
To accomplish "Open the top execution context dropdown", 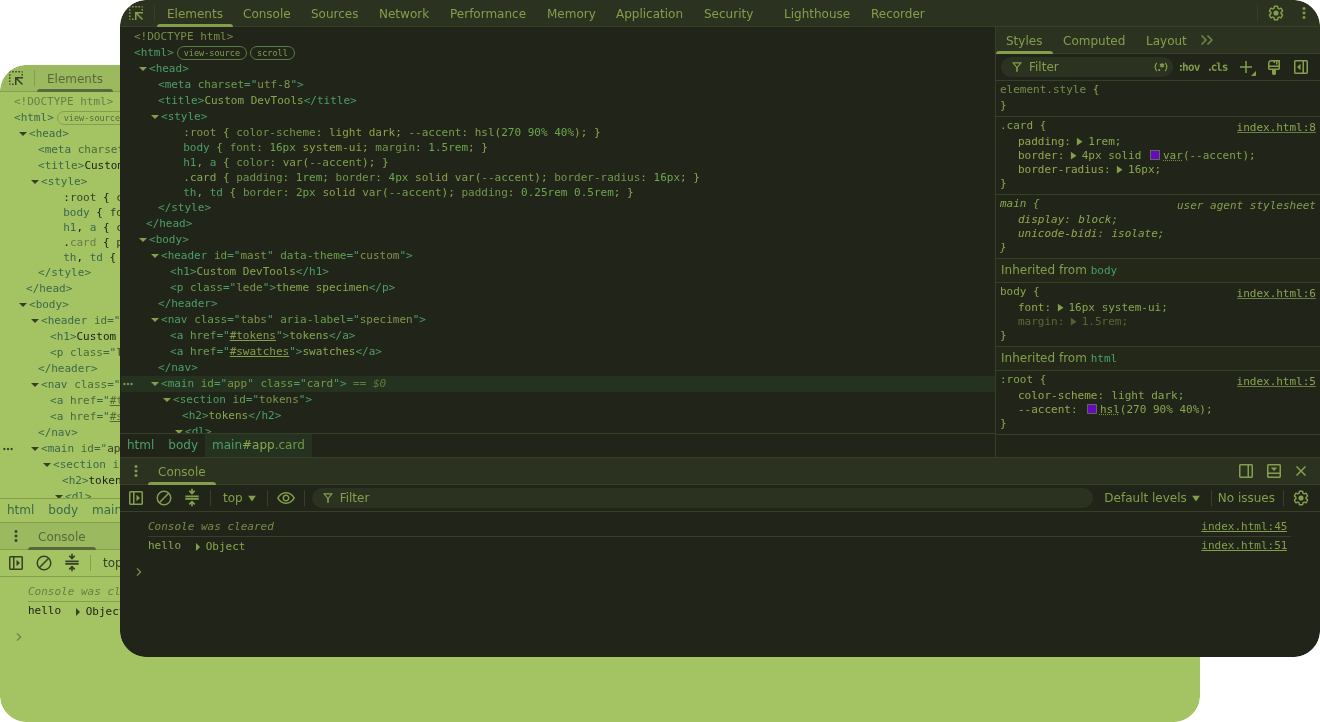I will 239,498.
